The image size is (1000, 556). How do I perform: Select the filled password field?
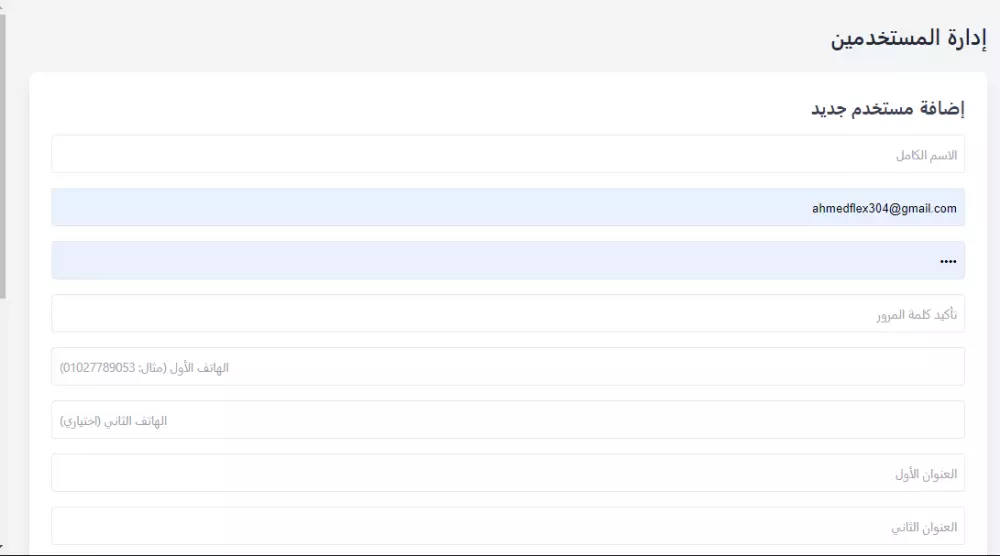pyautogui.click(x=508, y=261)
